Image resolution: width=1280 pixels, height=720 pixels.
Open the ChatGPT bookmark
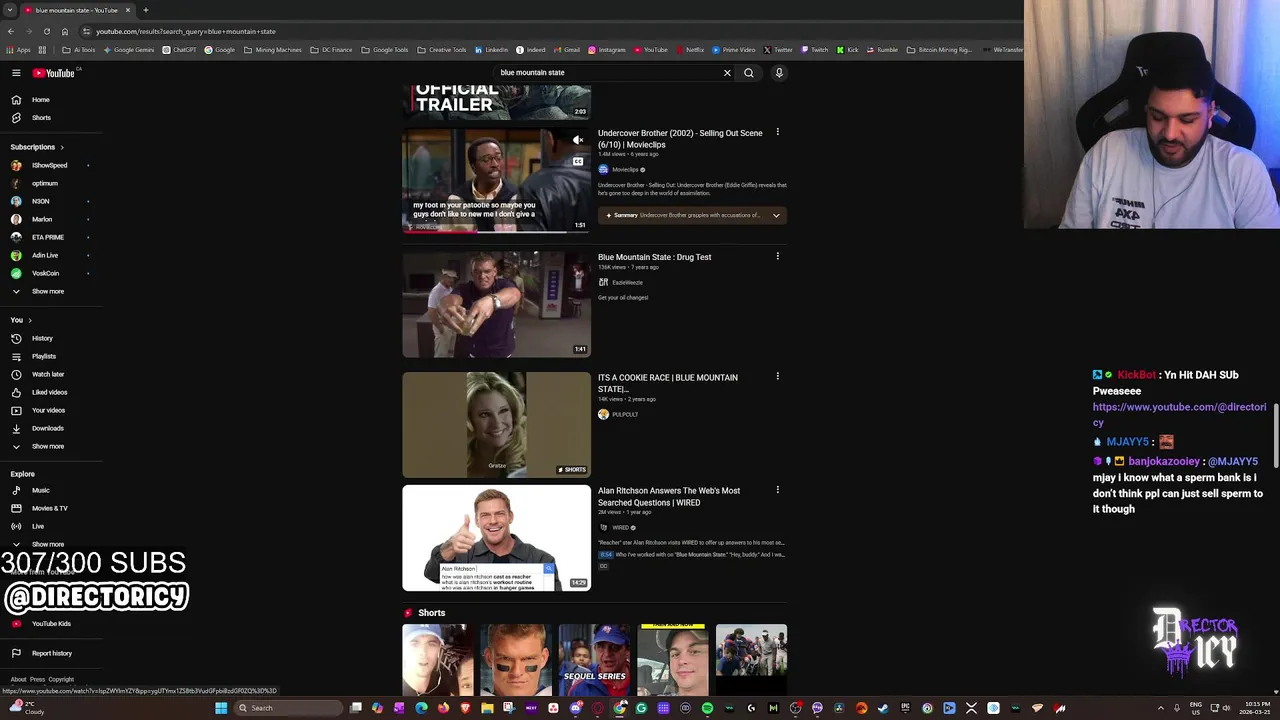(x=179, y=50)
